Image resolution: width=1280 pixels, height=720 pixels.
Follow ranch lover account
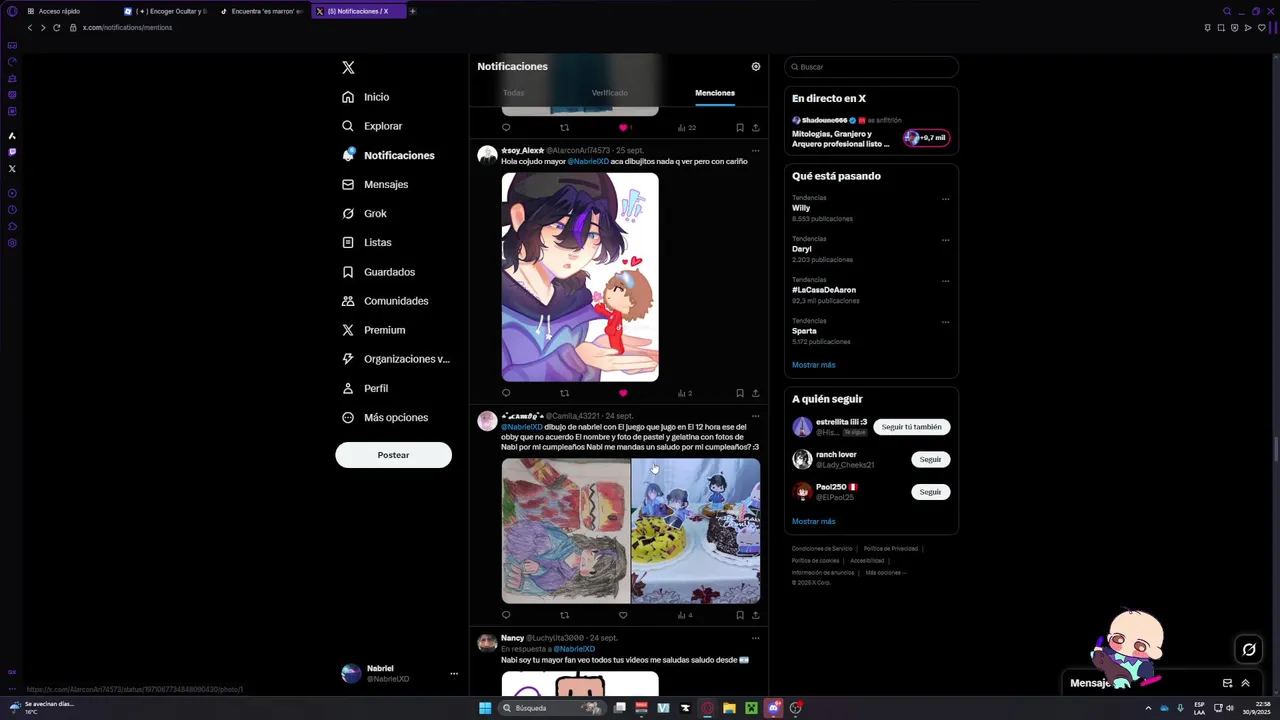(x=930, y=460)
